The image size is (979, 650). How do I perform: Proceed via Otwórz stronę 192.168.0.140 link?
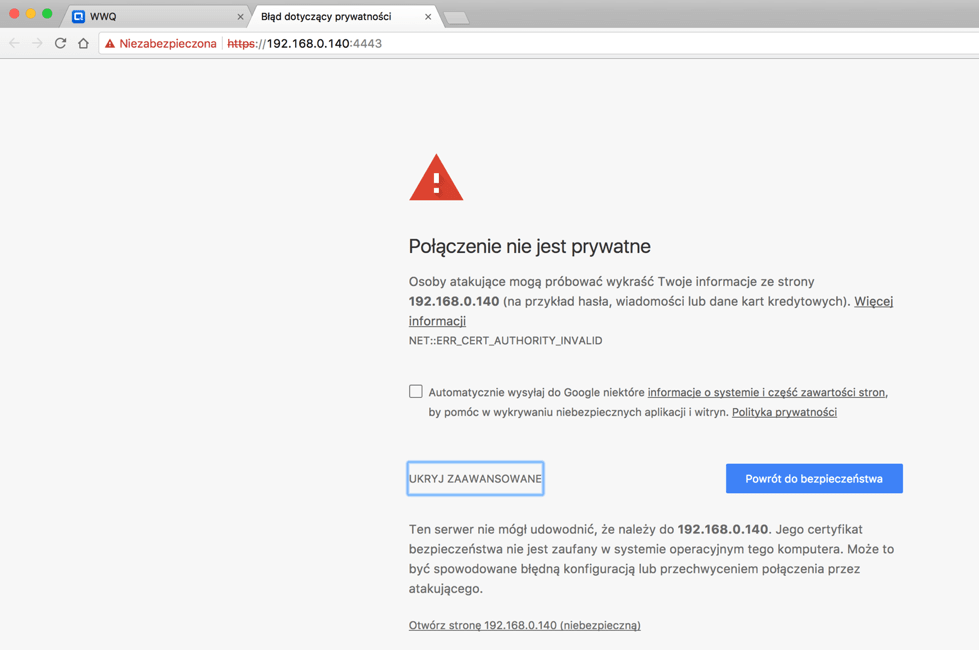point(524,625)
